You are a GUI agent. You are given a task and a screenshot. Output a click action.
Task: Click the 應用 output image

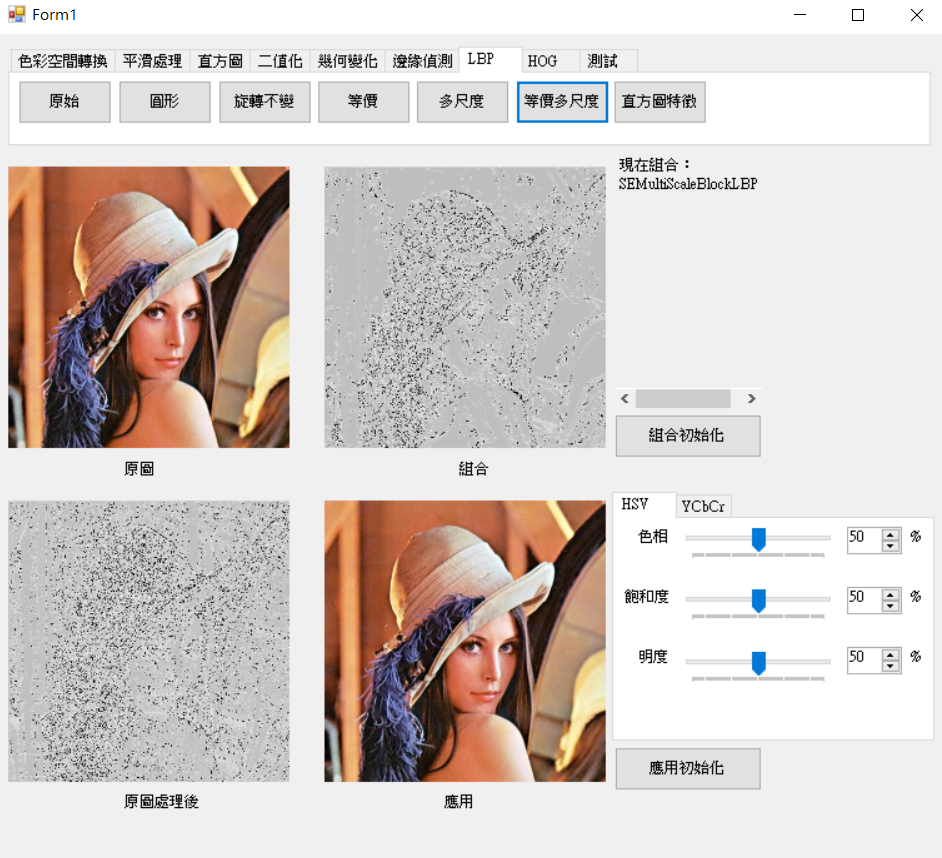coord(465,641)
